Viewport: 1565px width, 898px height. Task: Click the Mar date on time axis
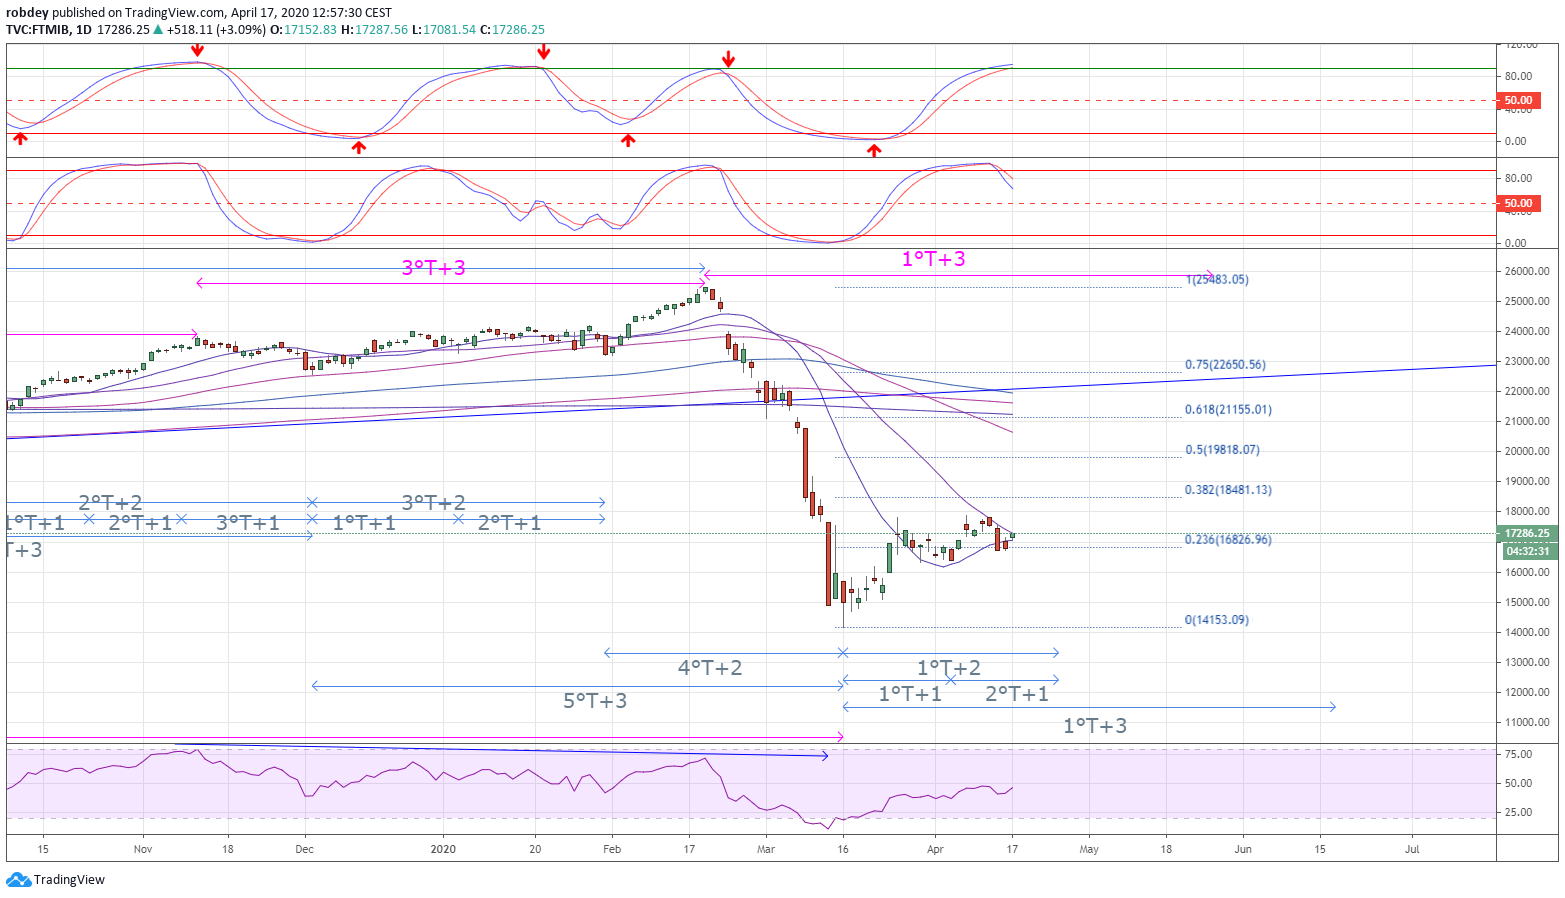pyautogui.click(x=766, y=849)
